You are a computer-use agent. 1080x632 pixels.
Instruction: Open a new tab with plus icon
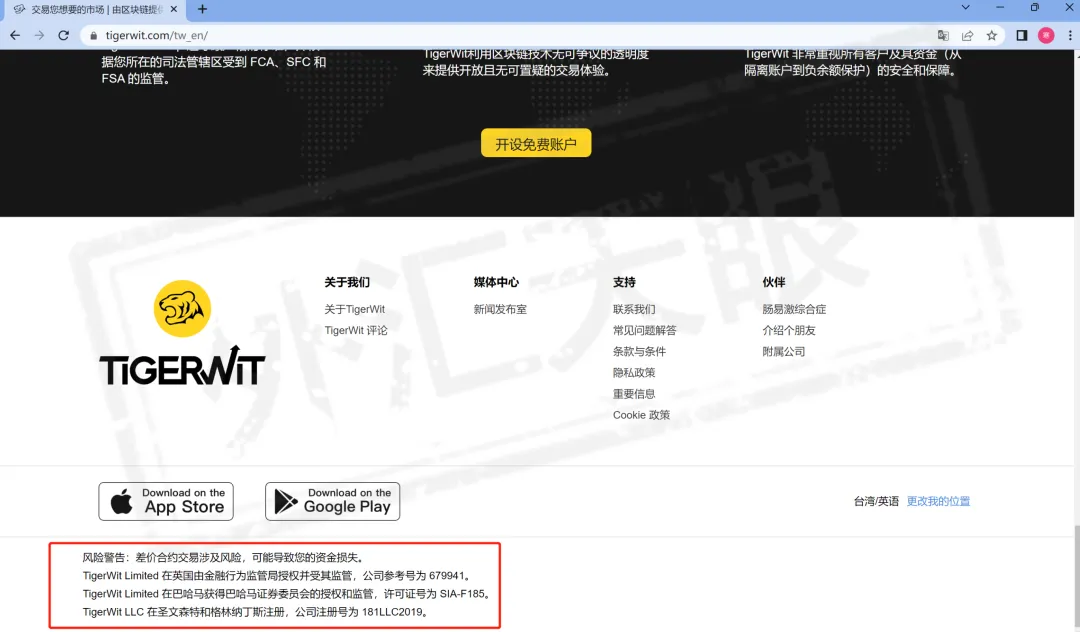[202, 9]
